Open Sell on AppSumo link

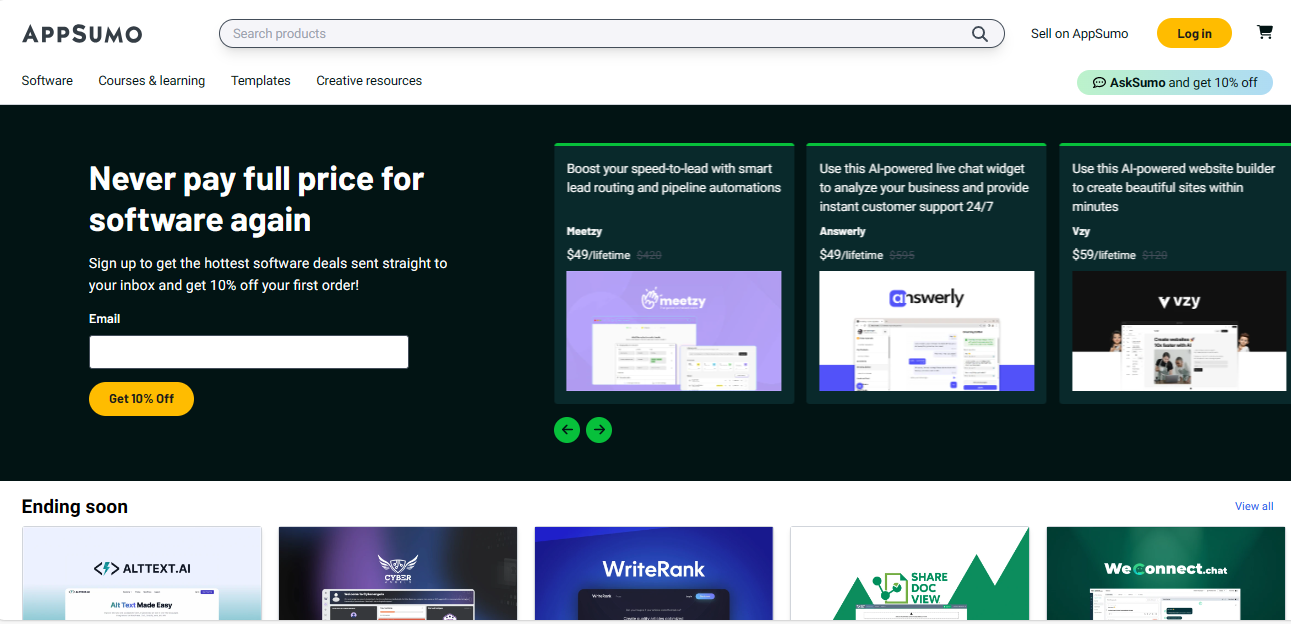(x=1079, y=33)
